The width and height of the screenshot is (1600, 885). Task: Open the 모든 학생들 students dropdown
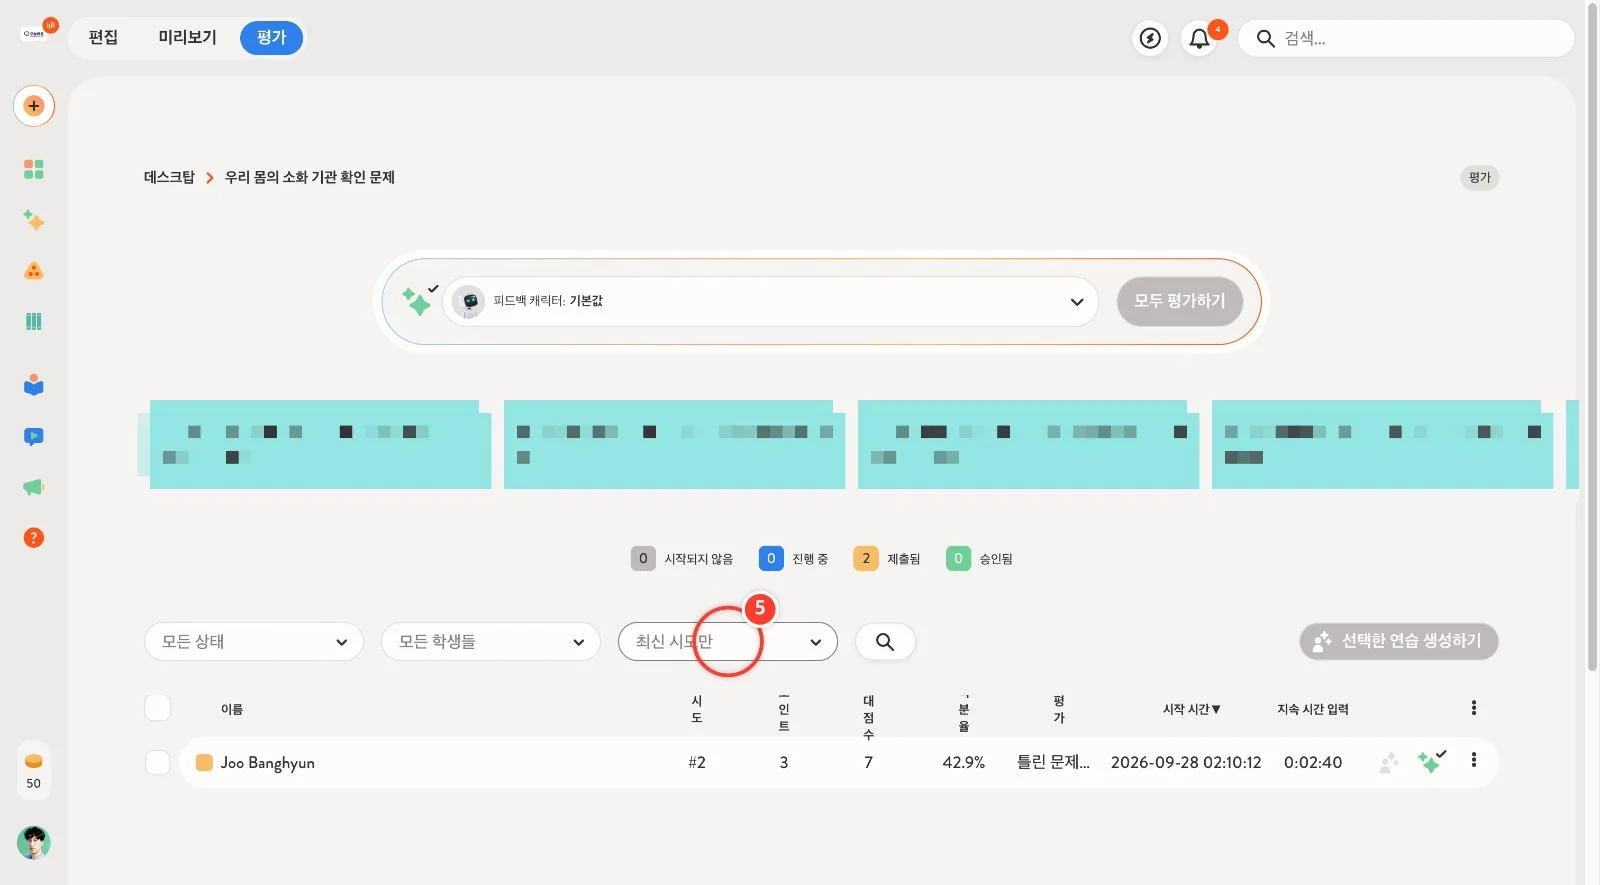(491, 641)
